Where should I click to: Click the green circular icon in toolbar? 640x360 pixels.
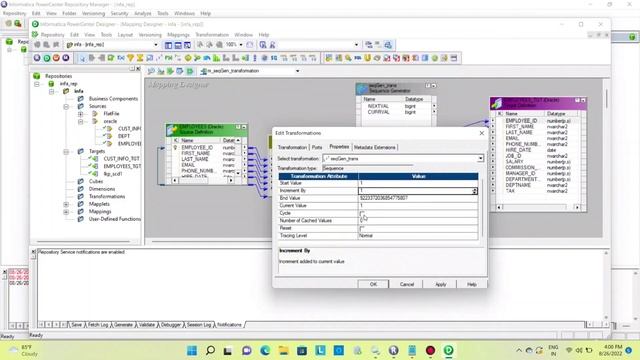point(47,58)
